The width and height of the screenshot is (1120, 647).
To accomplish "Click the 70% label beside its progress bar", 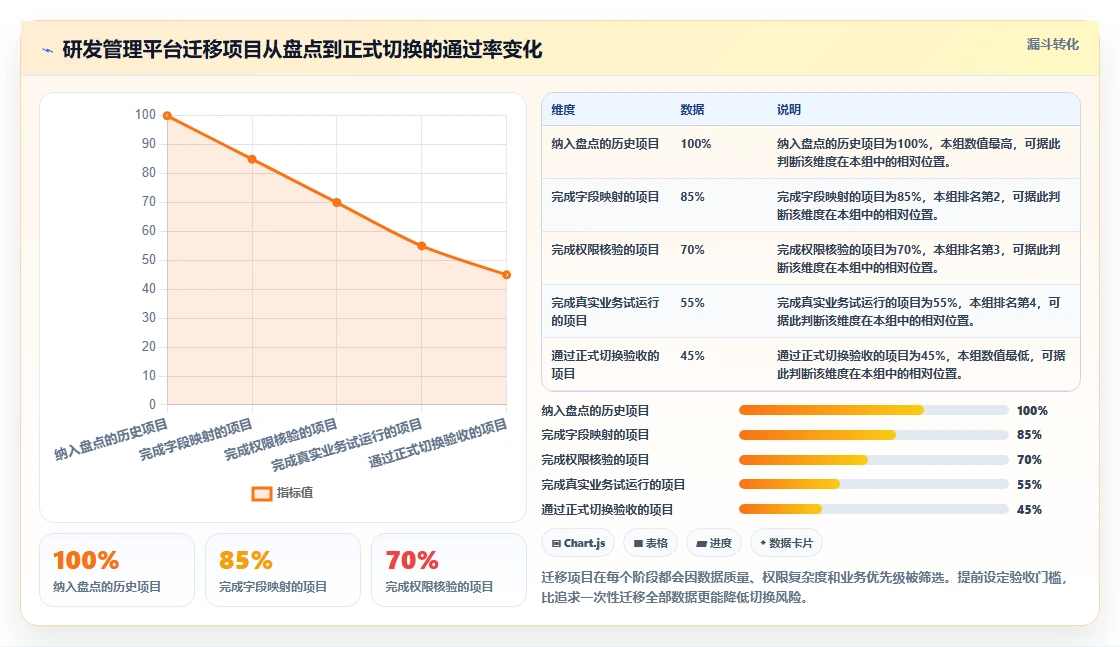I will coord(1029,460).
